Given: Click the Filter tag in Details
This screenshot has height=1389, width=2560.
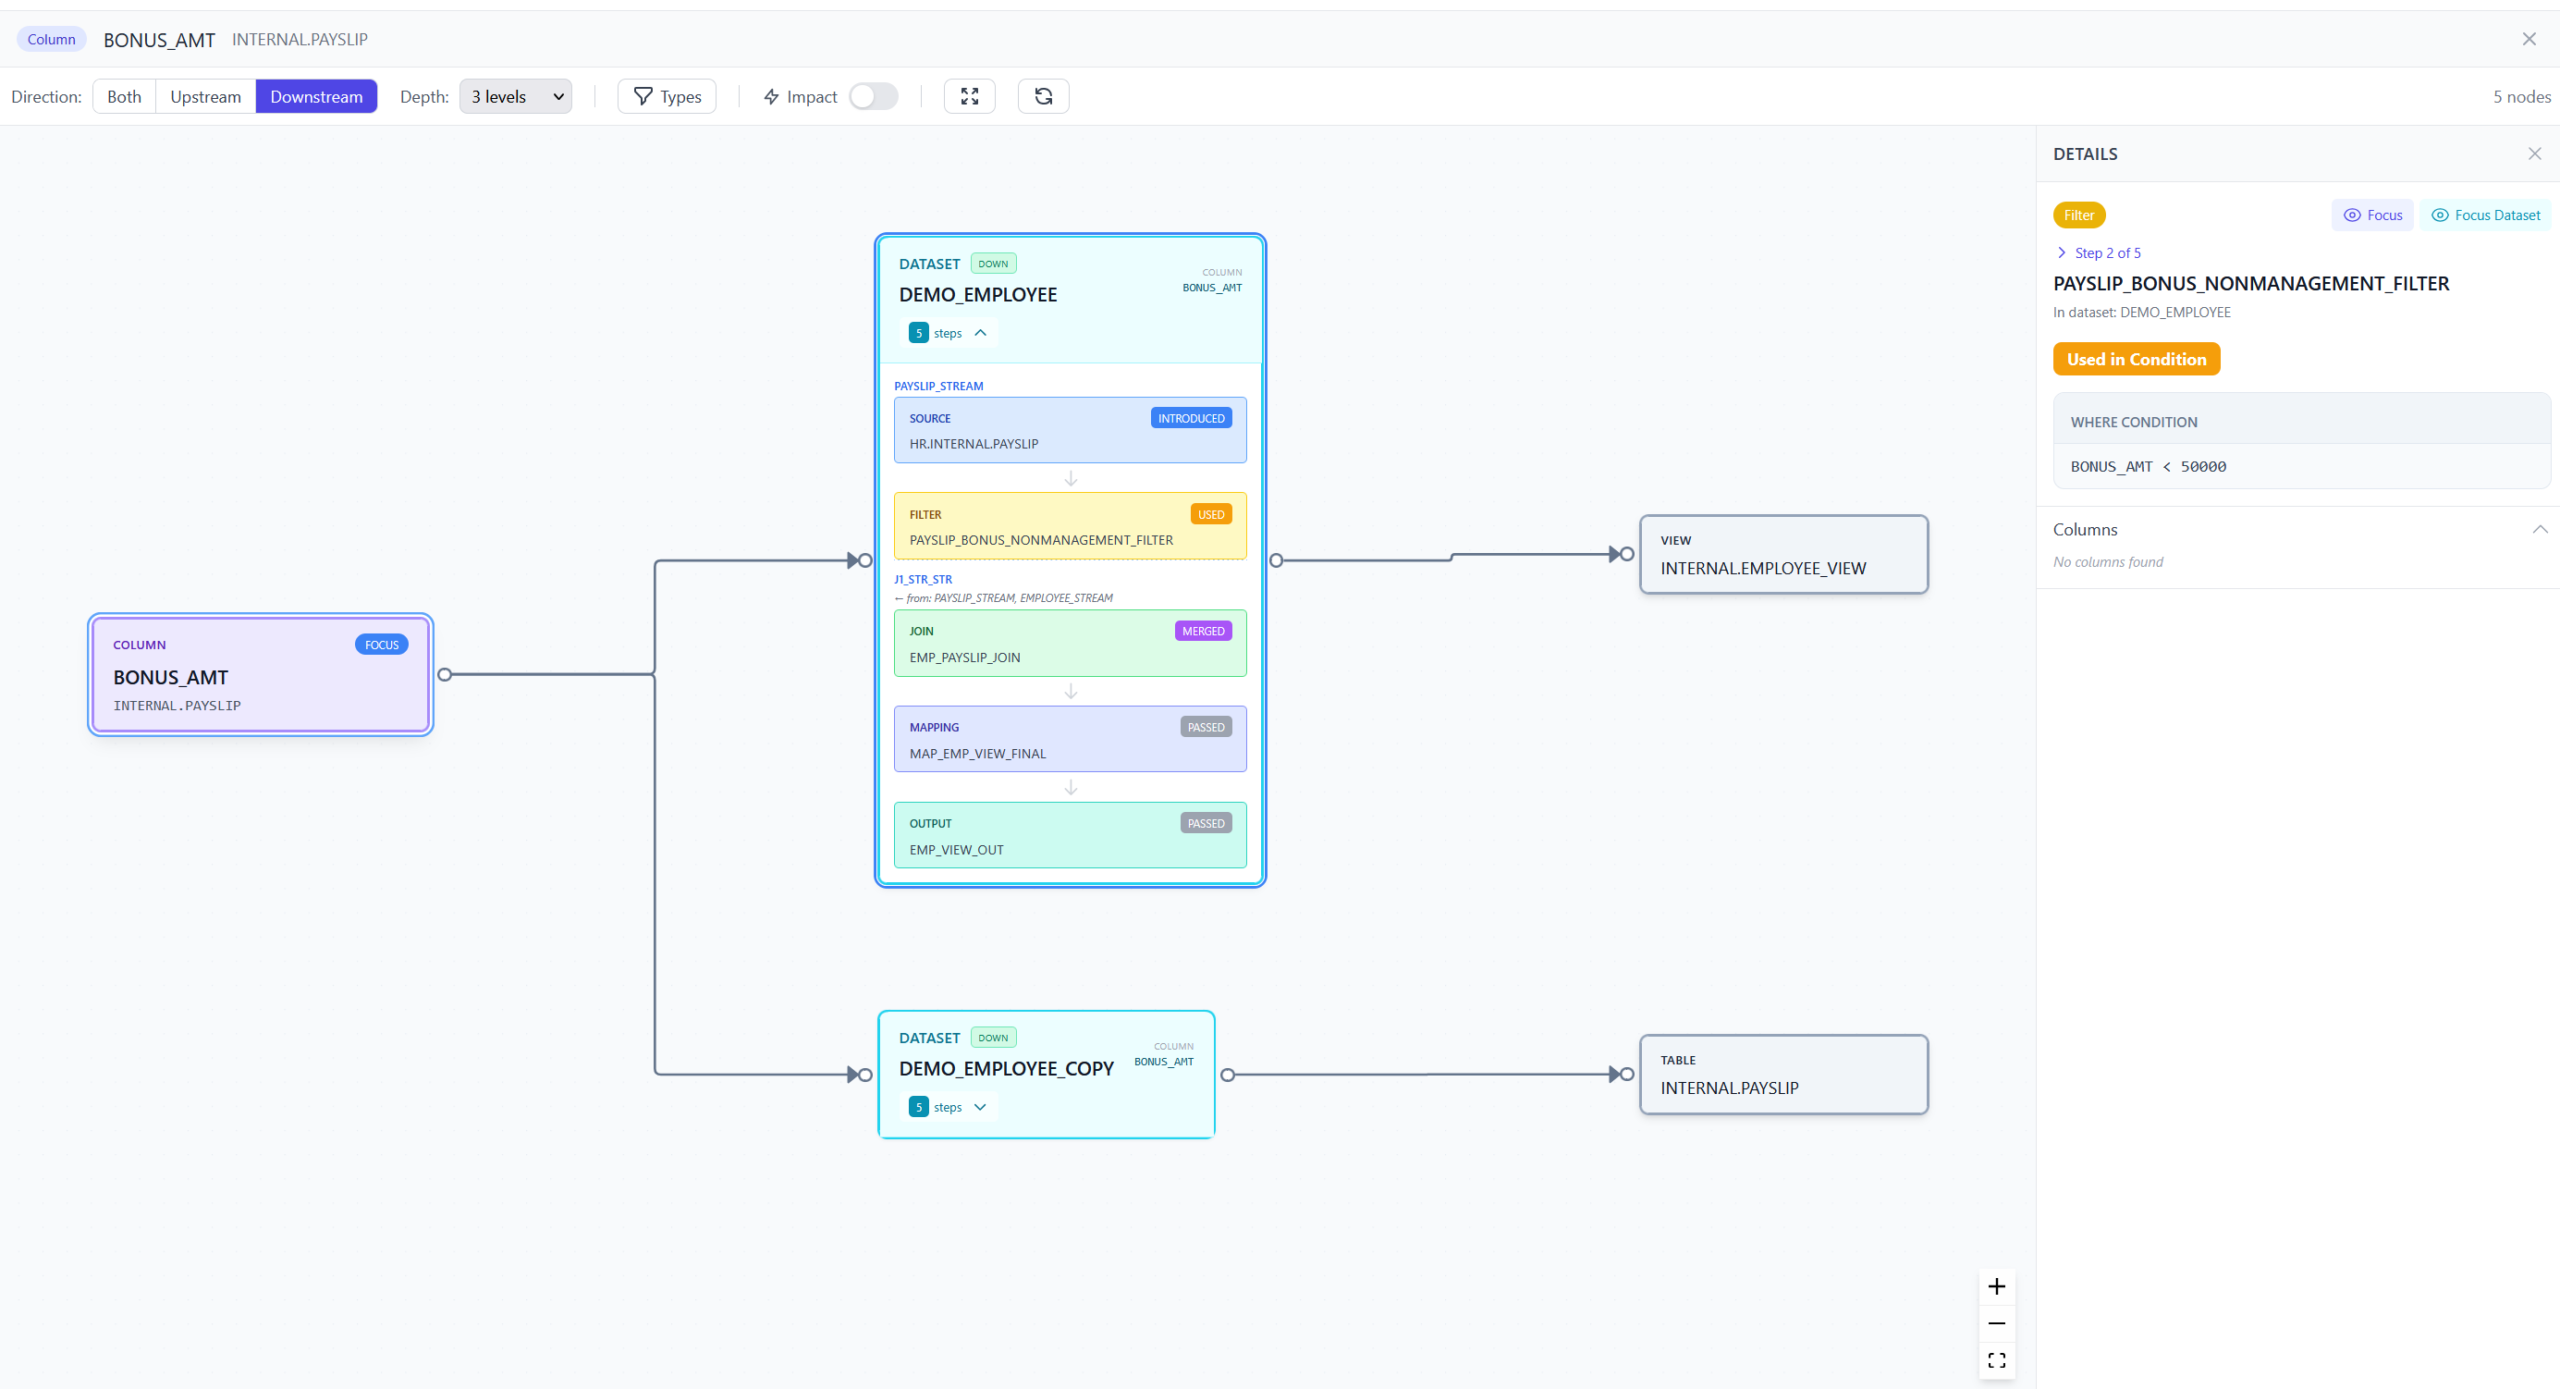Looking at the screenshot, I should (x=2079, y=215).
